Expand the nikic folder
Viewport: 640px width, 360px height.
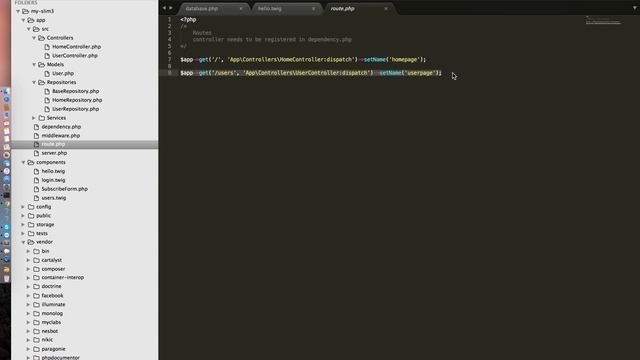click(x=29, y=340)
